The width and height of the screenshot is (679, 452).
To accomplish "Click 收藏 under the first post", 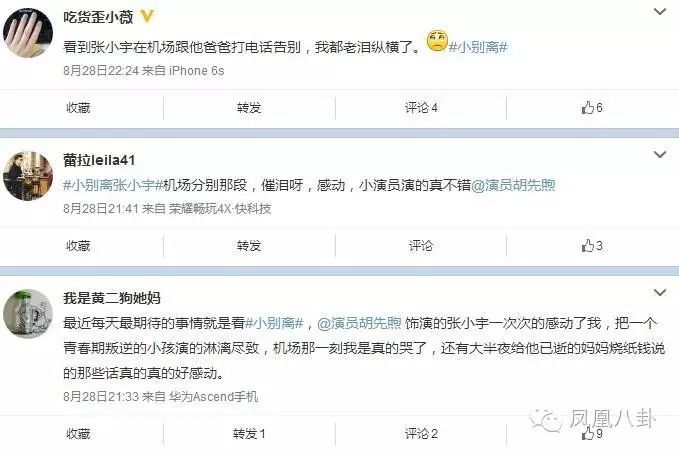I will 78,107.
